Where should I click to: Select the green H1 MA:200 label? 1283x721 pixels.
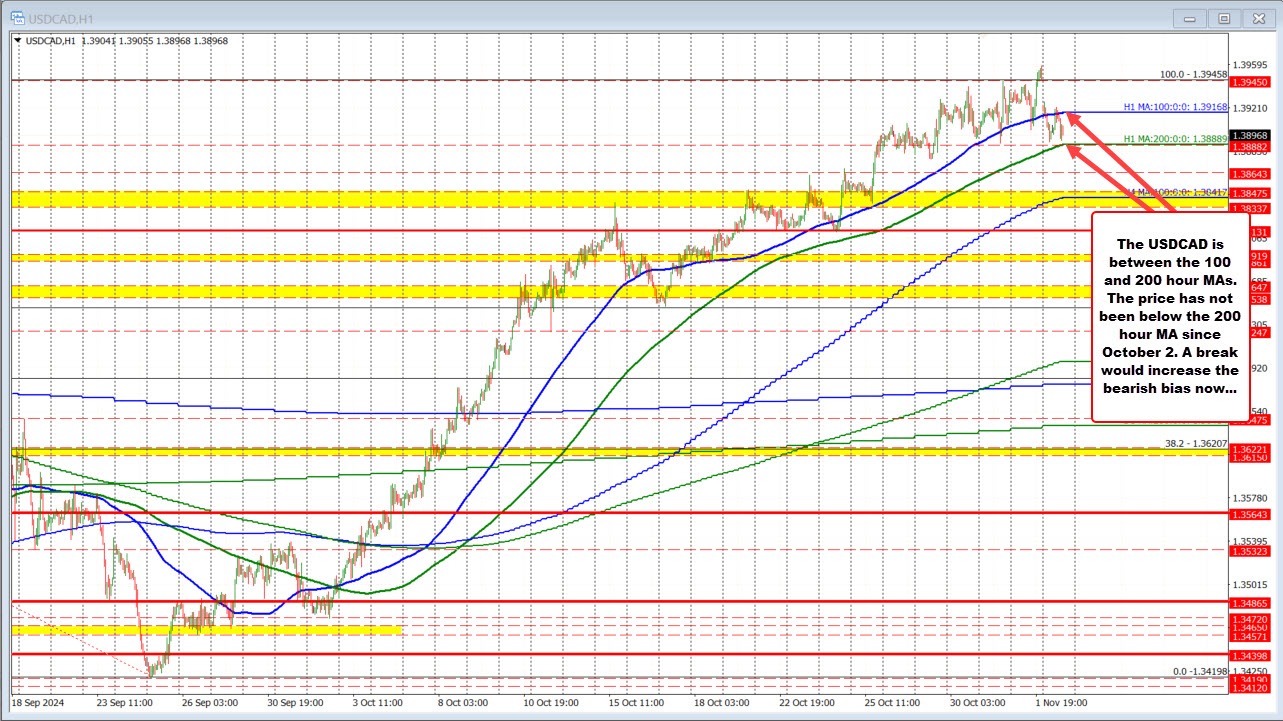1177,137
